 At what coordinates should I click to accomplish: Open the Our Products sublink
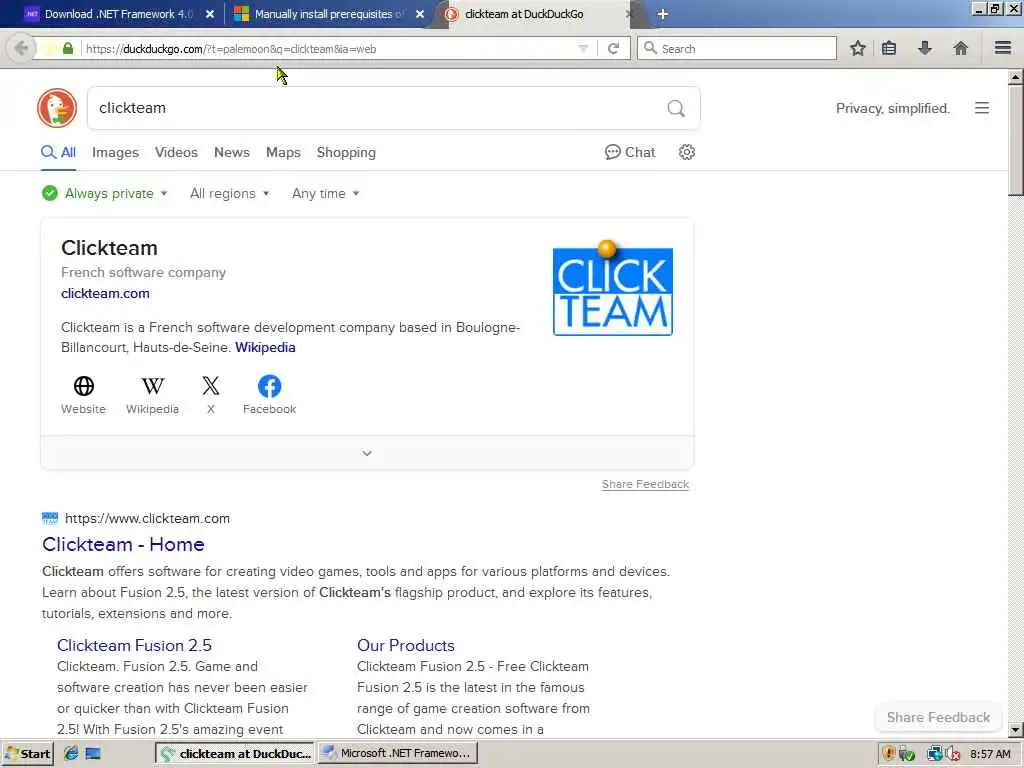point(406,645)
